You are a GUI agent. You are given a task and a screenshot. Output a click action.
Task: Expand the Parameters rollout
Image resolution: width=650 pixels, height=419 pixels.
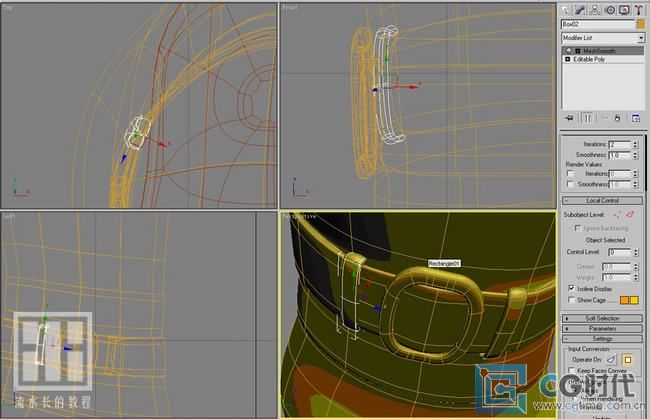602,328
